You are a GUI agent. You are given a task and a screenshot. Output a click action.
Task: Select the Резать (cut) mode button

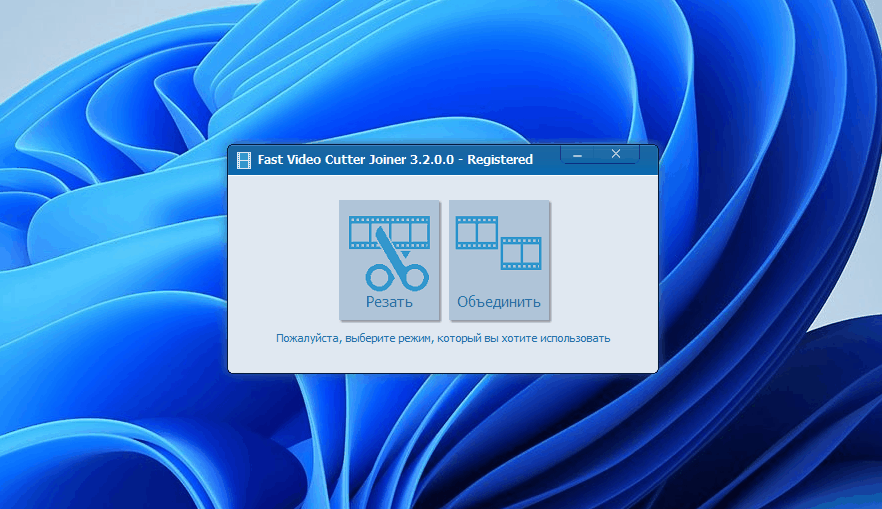coord(389,260)
